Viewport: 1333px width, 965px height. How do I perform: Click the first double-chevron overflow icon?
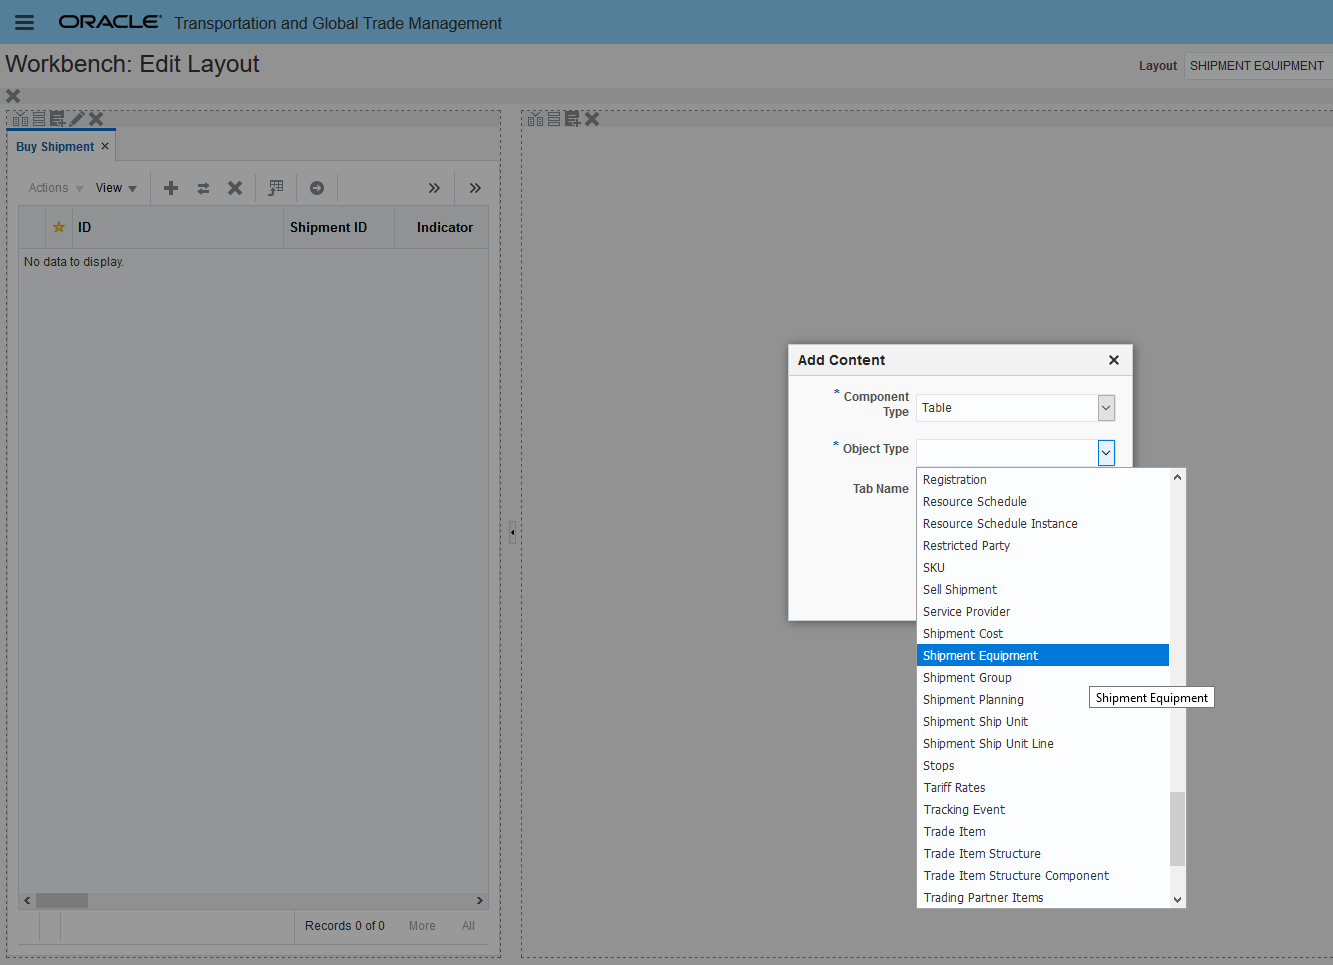434,188
